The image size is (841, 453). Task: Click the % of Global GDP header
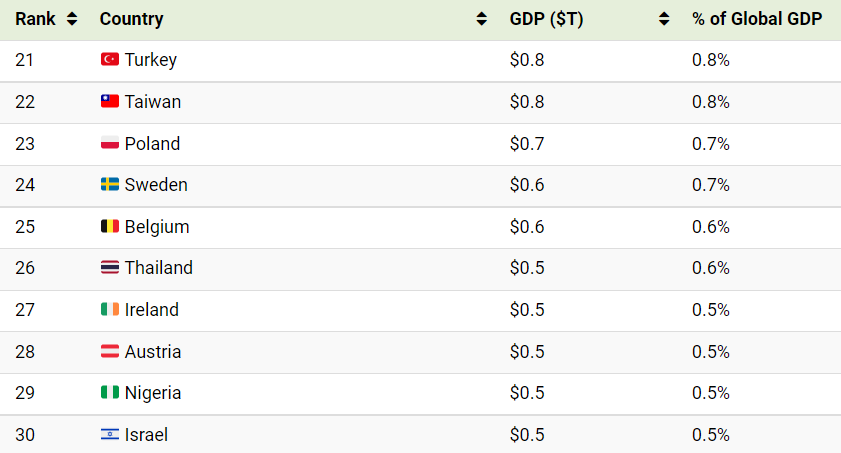point(757,19)
